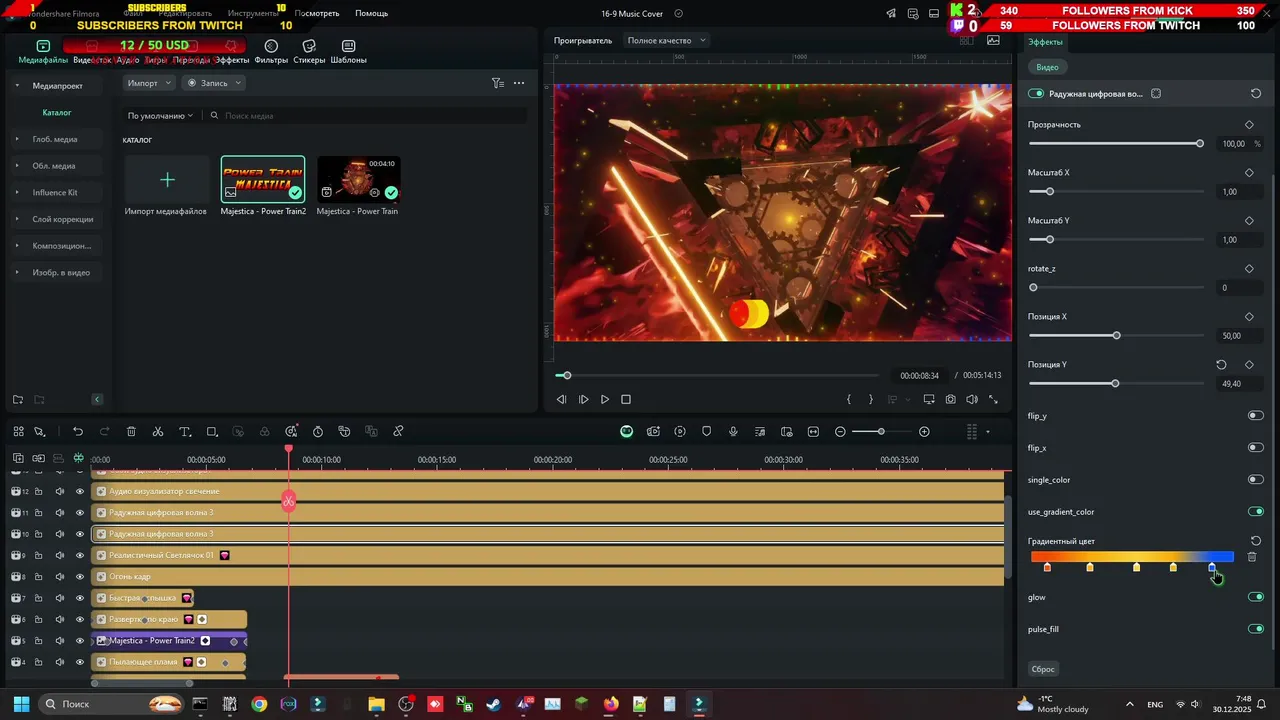Take a snapshot with the camera icon

coord(950,399)
